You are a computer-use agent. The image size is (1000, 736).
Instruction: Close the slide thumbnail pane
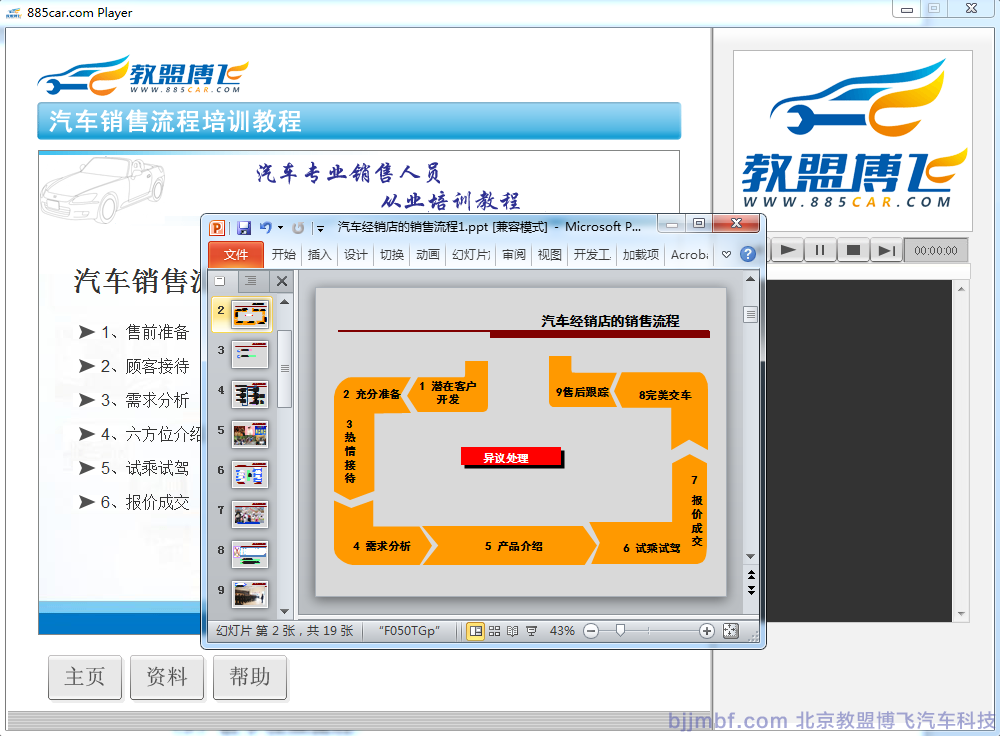coord(282,282)
